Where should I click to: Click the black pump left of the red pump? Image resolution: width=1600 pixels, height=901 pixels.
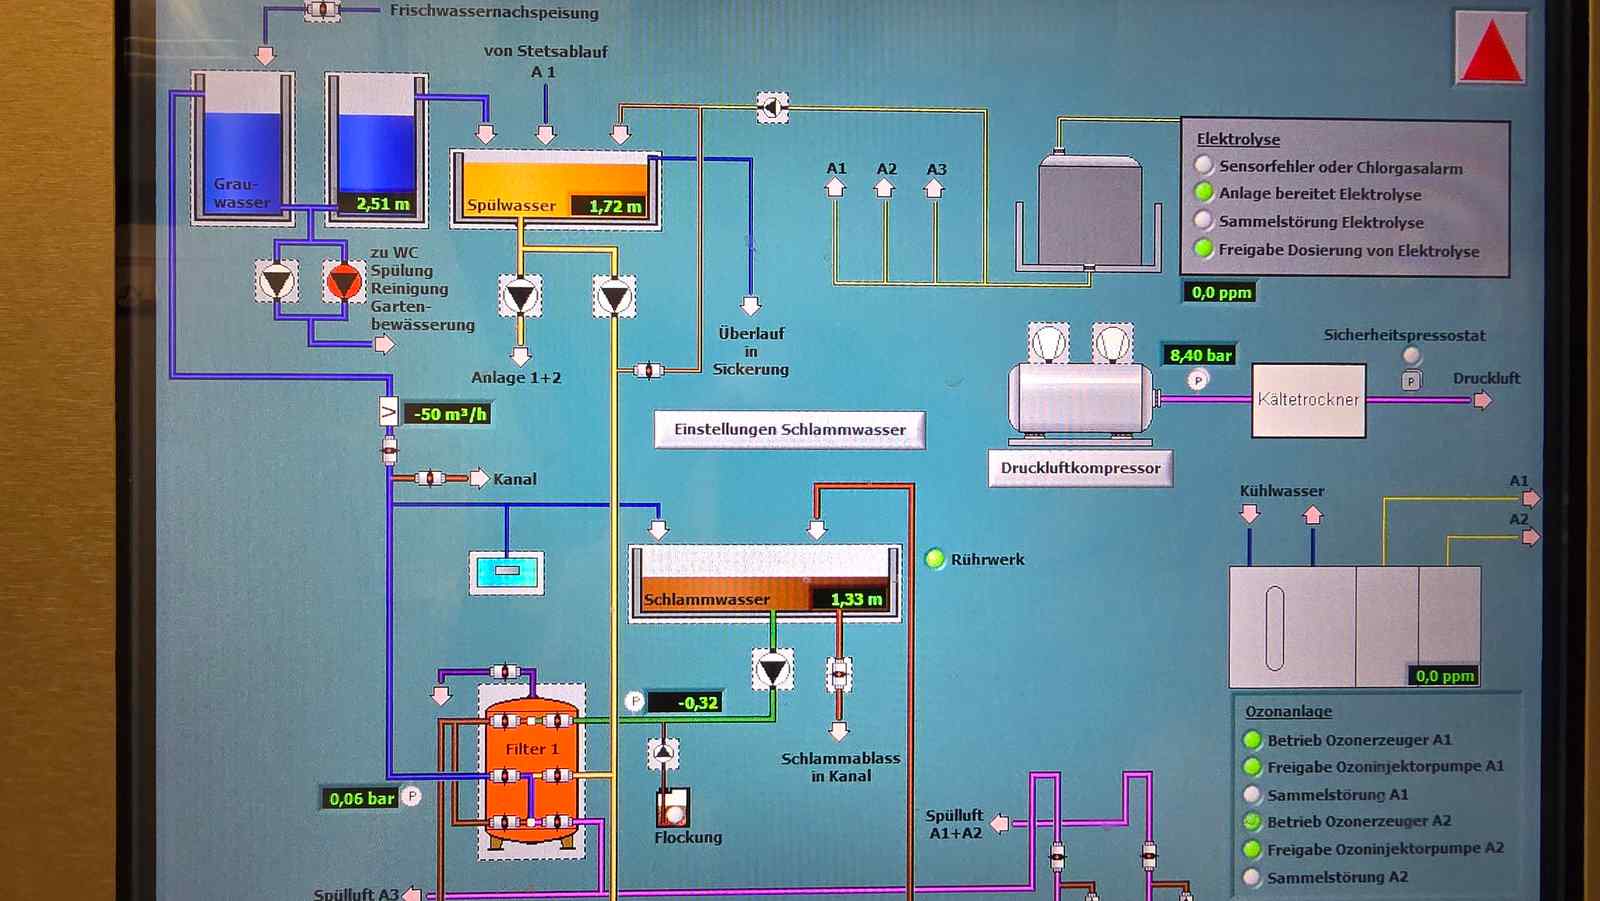tap(276, 282)
